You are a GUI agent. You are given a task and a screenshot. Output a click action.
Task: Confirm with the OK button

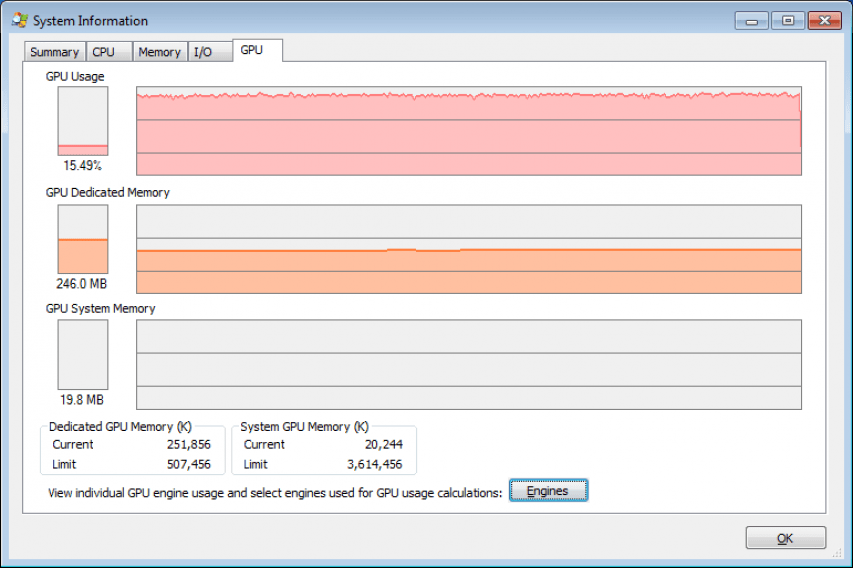click(786, 538)
